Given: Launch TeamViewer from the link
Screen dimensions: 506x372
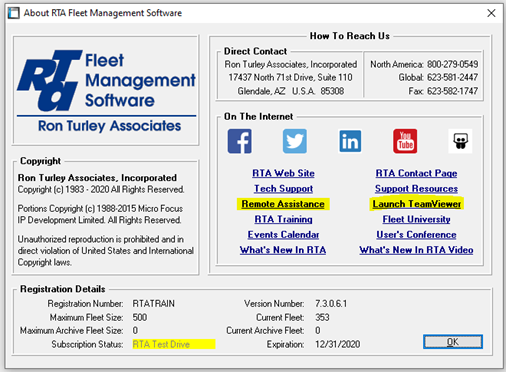Looking at the screenshot, I should click(x=417, y=204).
